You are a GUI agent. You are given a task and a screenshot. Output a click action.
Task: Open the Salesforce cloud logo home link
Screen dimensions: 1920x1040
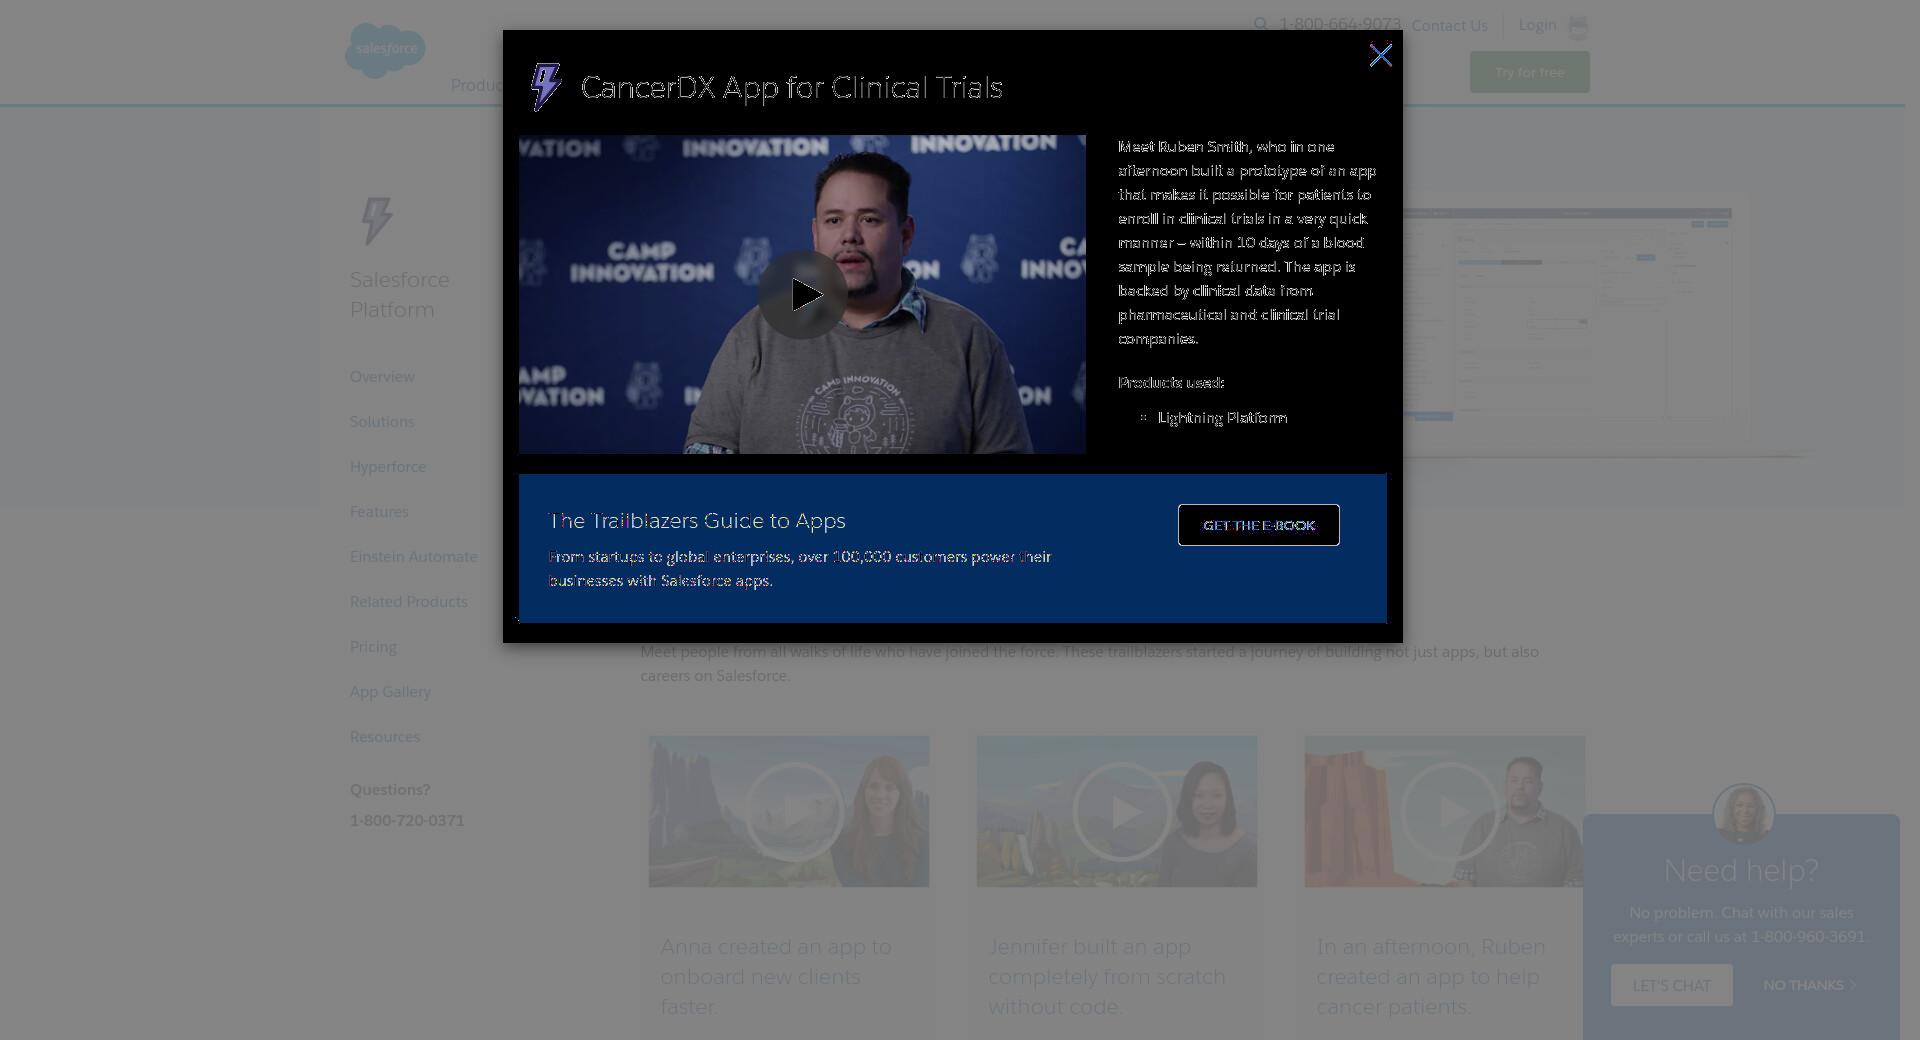point(385,50)
